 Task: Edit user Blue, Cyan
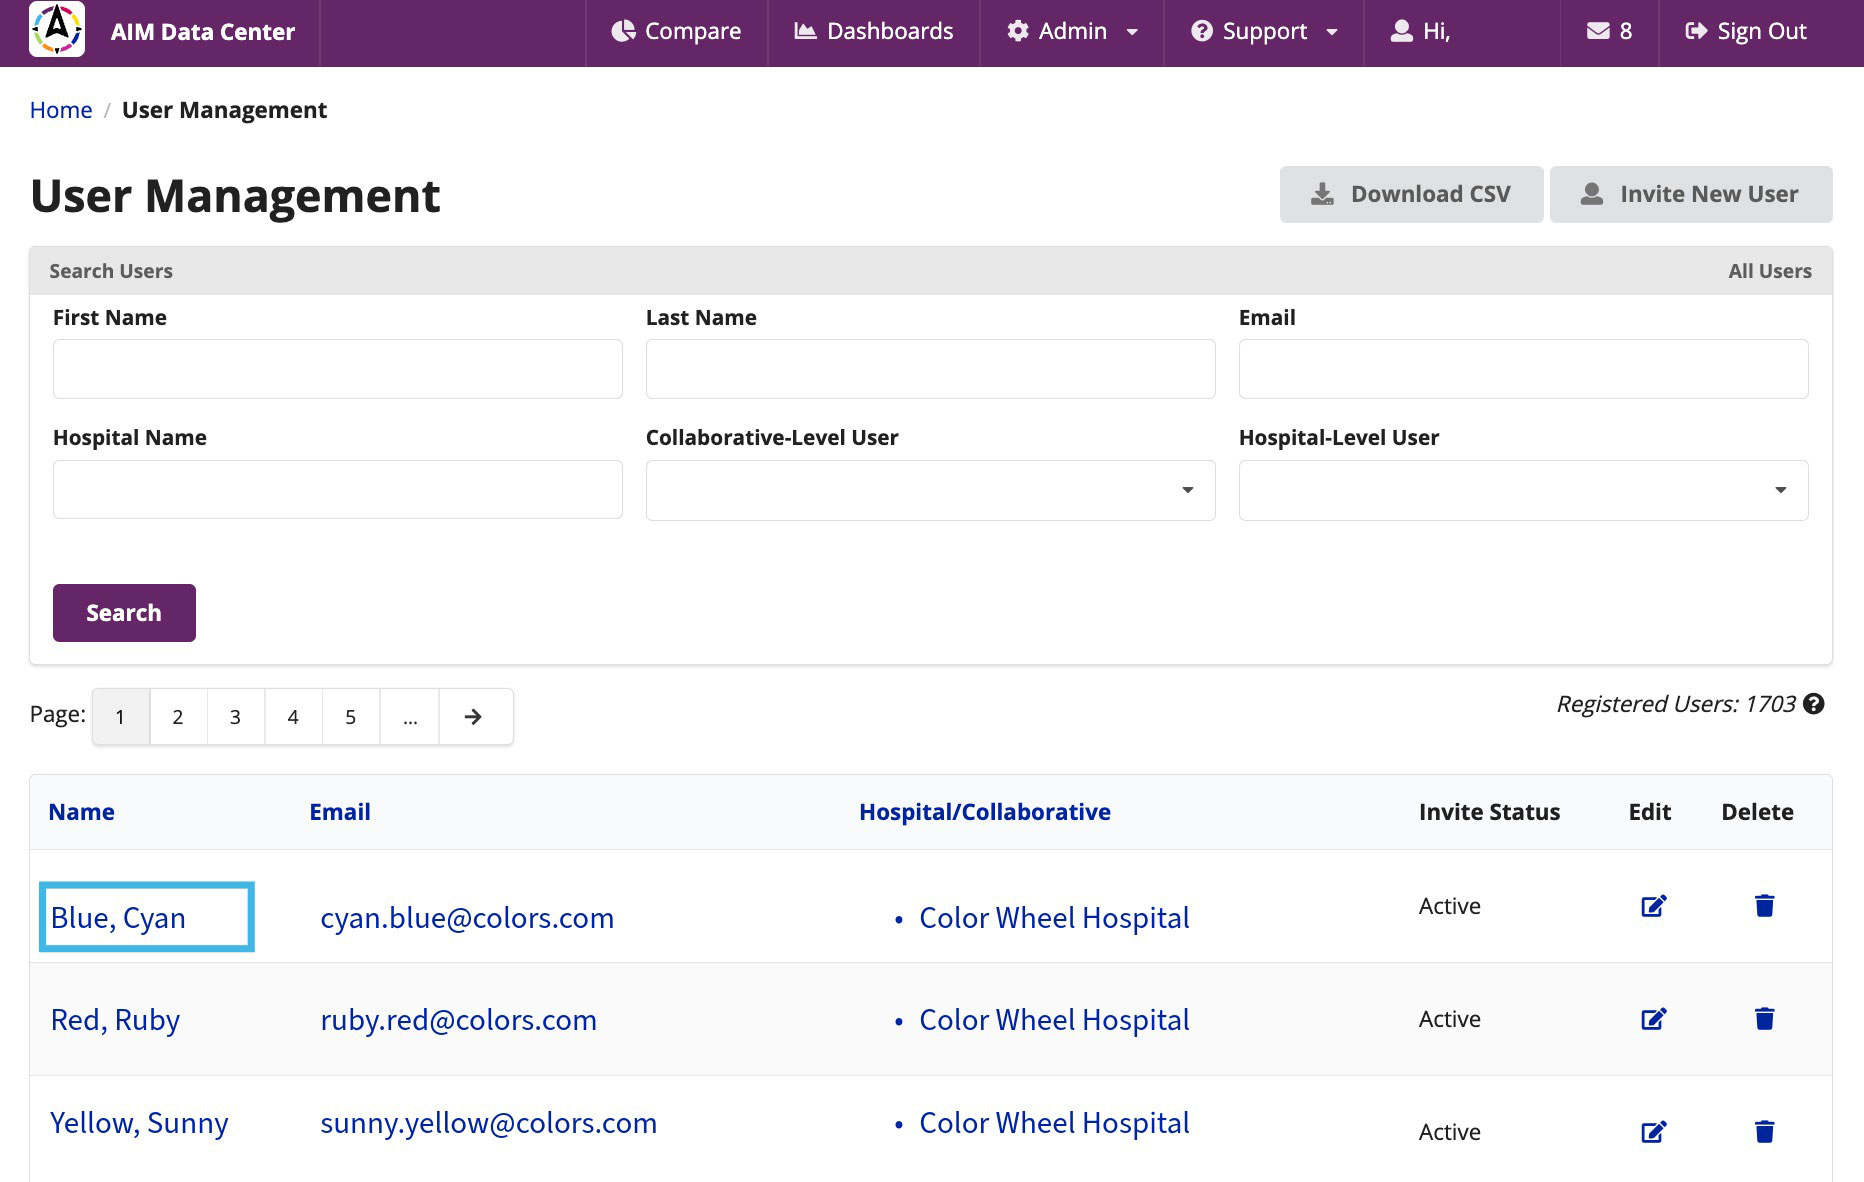click(x=1654, y=906)
